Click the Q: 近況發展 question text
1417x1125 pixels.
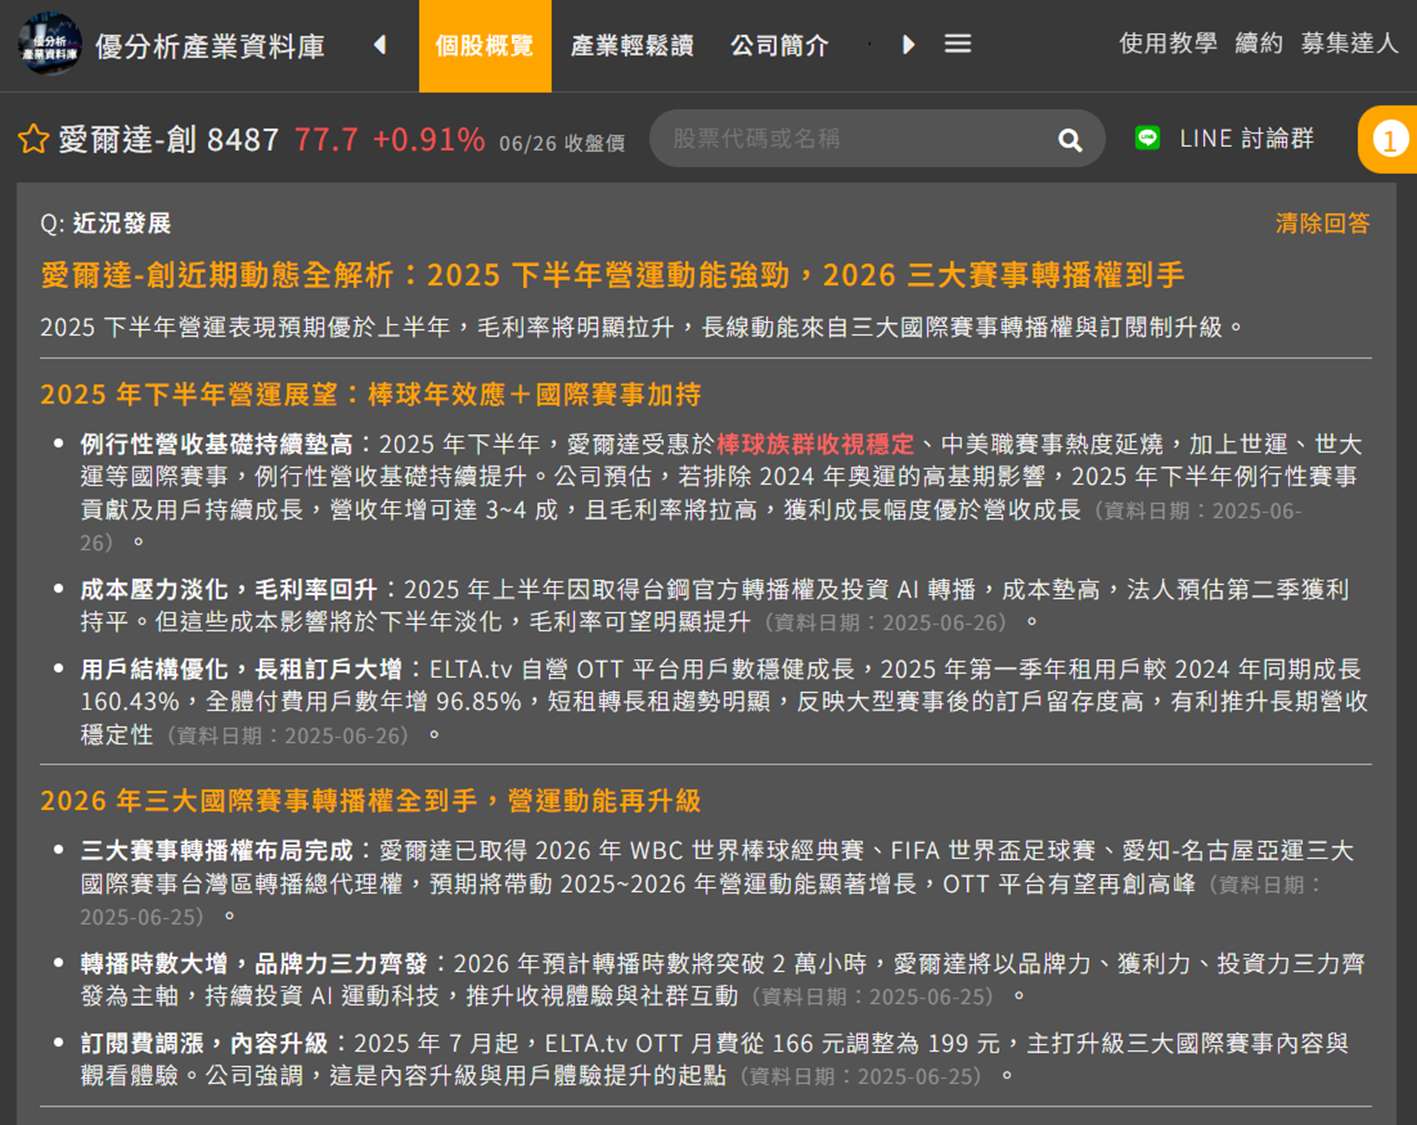pos(105,223)
